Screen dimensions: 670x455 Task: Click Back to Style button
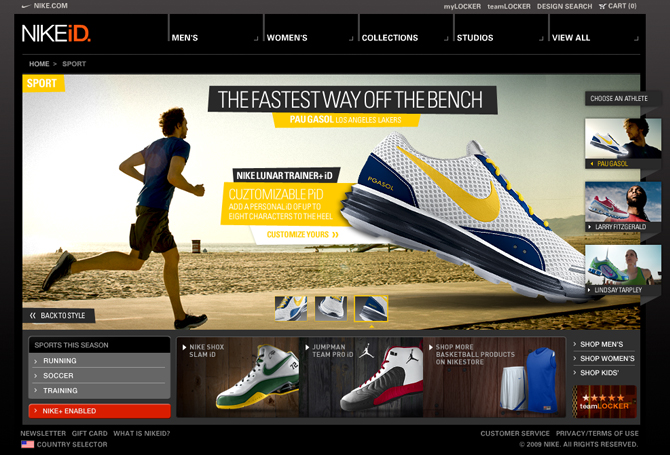(x=59, y=316)
